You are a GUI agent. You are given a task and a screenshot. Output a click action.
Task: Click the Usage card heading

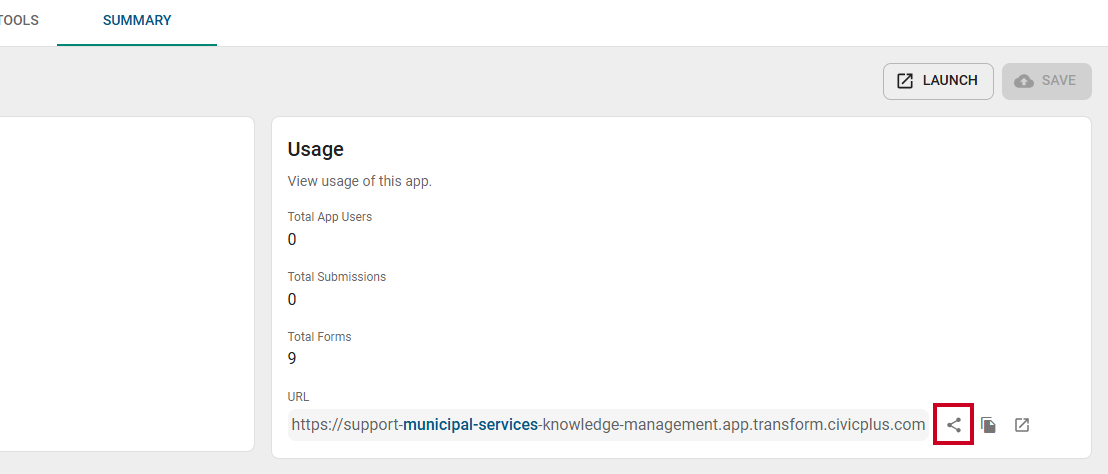[315, 149]
